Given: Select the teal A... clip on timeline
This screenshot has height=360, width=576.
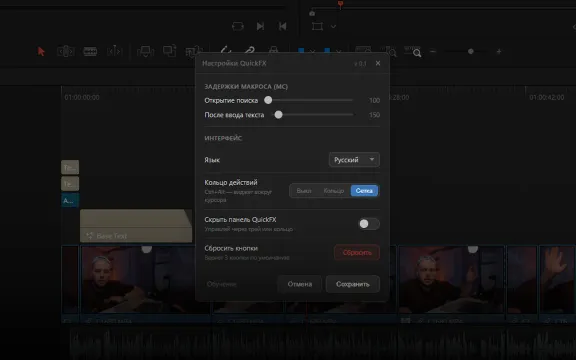Looking at the screenshot, I should pos(70,201).
